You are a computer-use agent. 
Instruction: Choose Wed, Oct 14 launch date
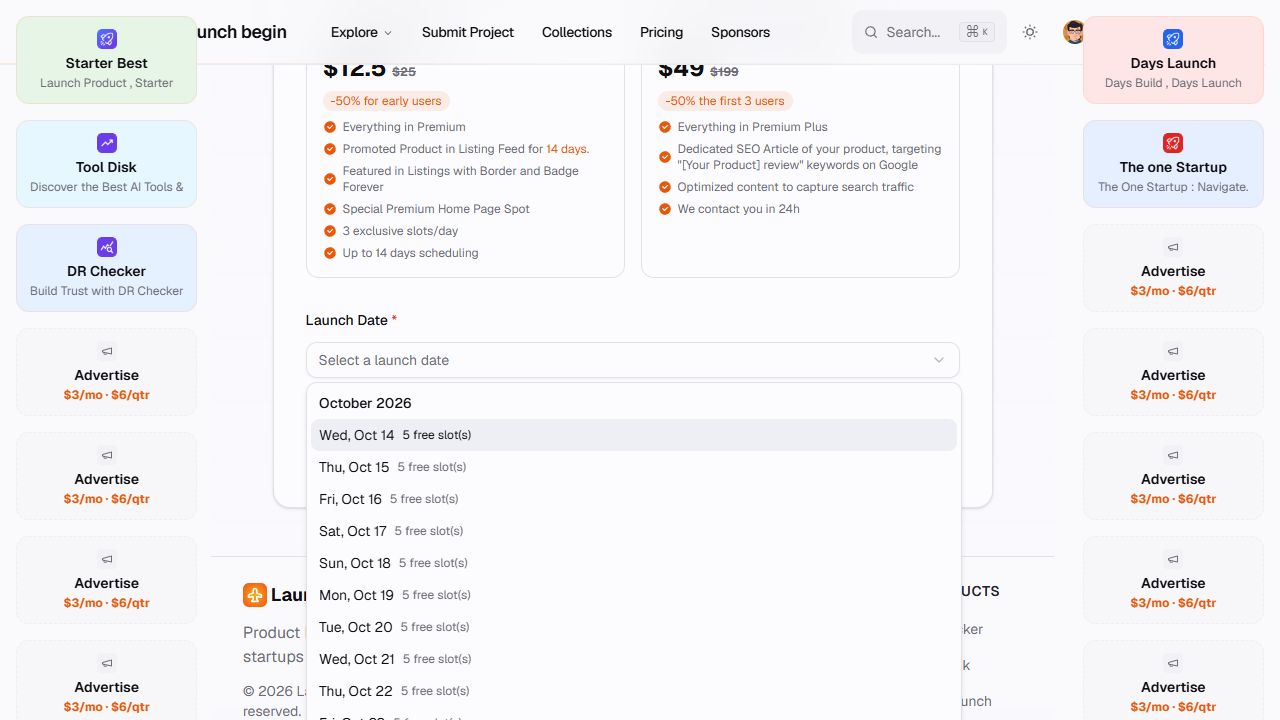tap(634, 435)
